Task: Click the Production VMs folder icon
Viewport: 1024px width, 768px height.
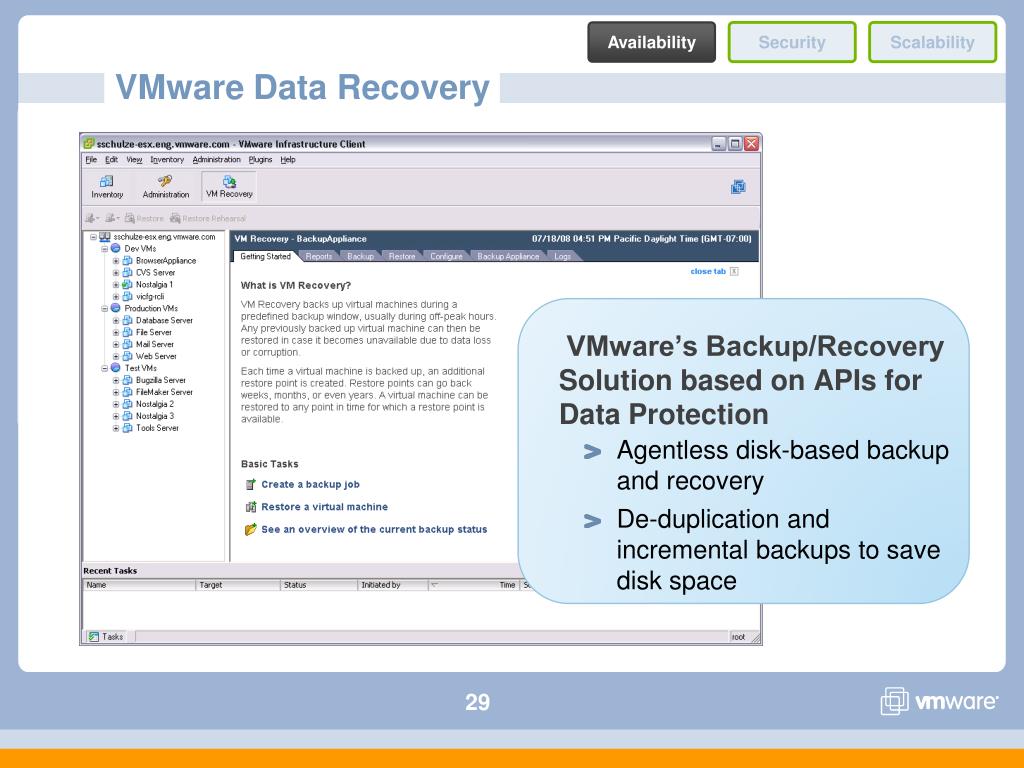Action: click(x=116, y=308)
